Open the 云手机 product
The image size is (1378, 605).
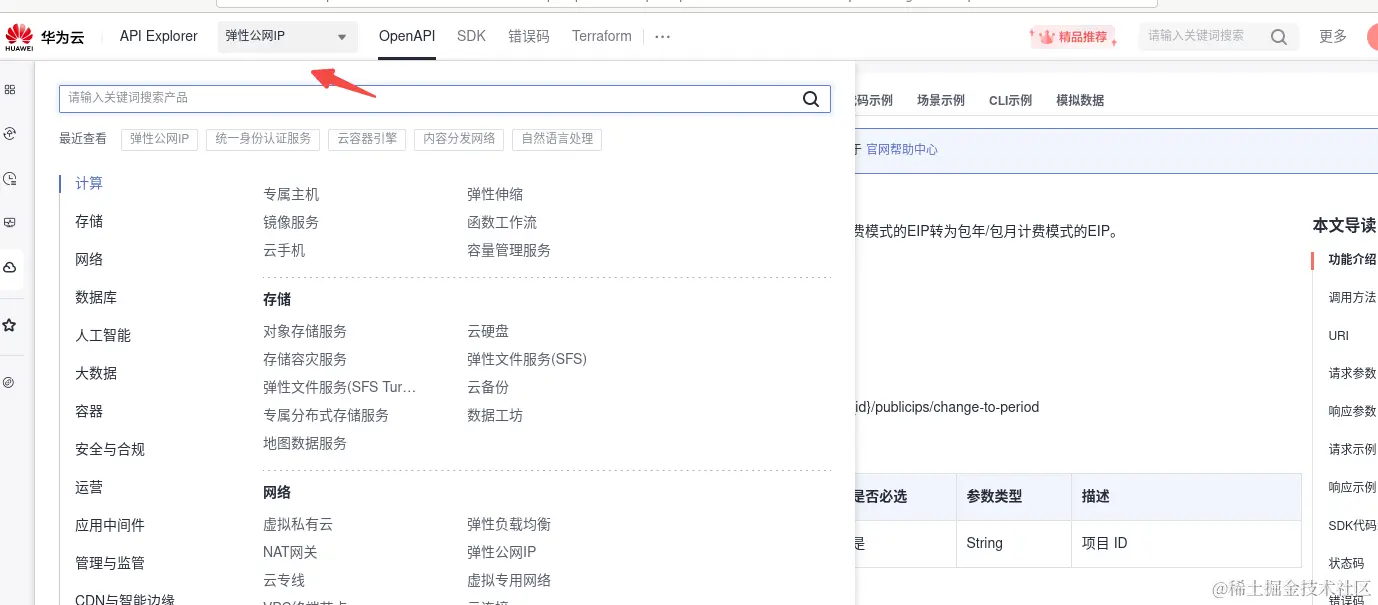(x=284, y=250)
